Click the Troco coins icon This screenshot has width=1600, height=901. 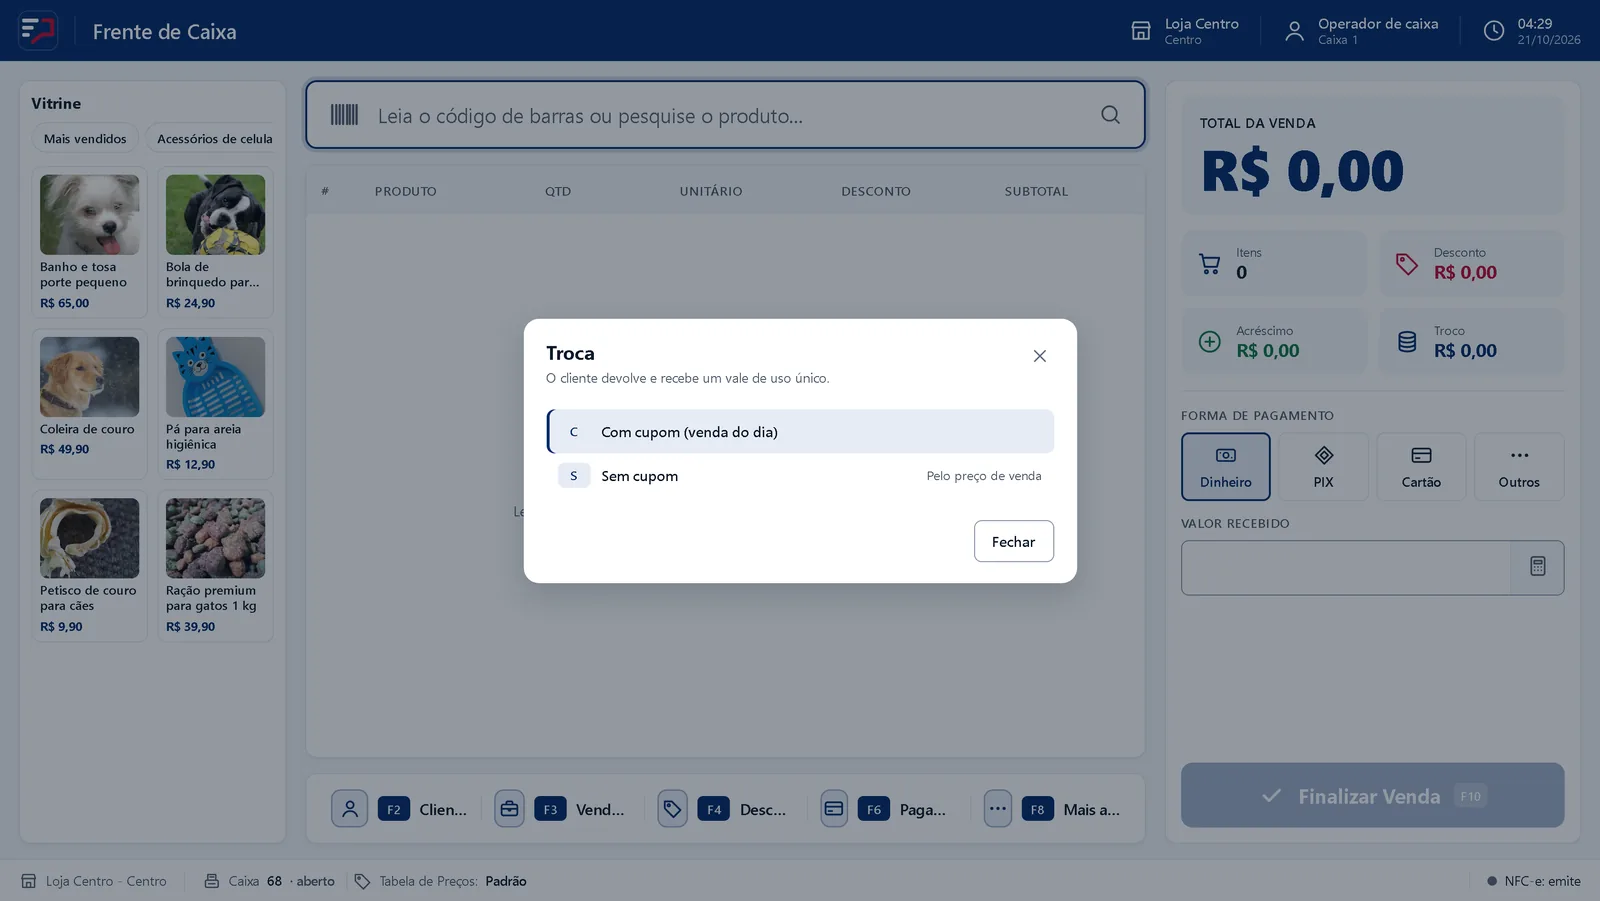[x=1407, y=342]
